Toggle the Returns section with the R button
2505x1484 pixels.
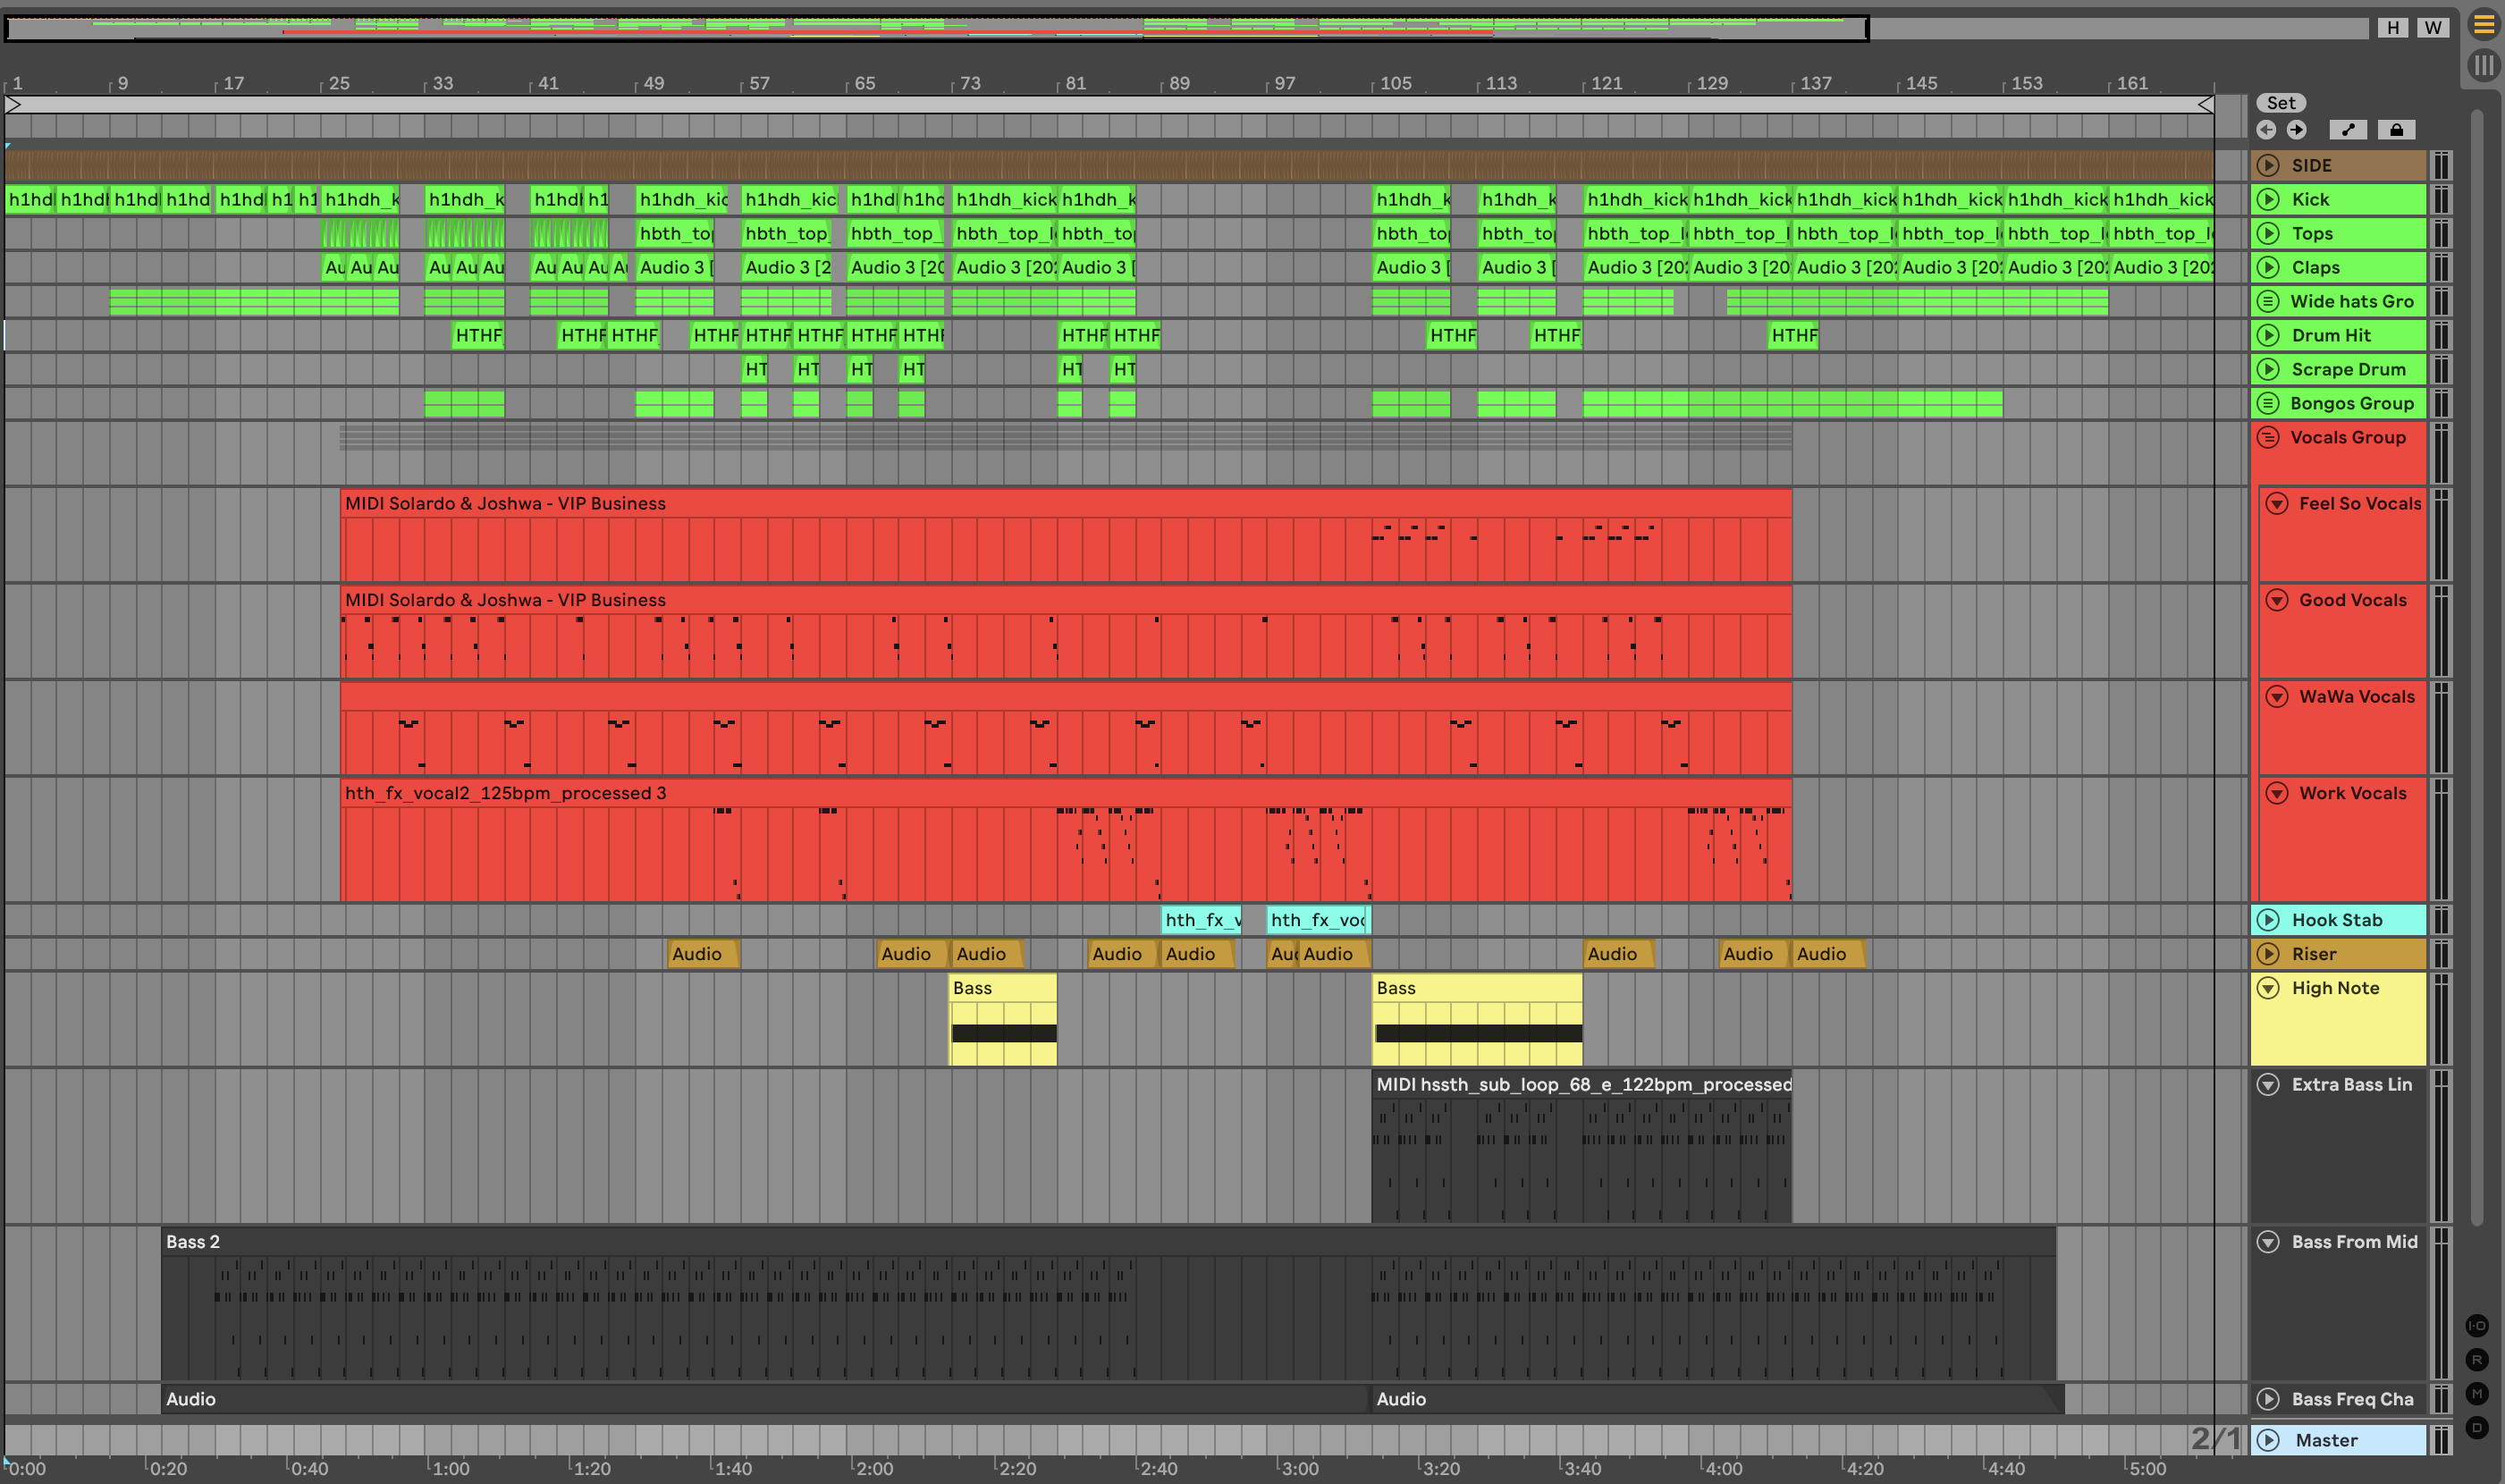tap(2477, 1360)
